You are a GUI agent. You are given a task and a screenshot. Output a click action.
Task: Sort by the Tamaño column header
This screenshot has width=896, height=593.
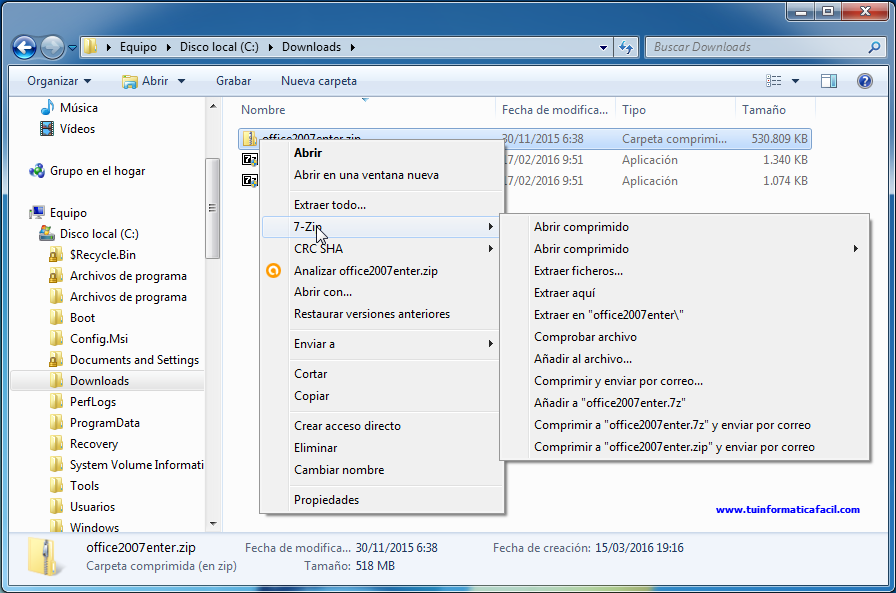(x=775, y=110)
